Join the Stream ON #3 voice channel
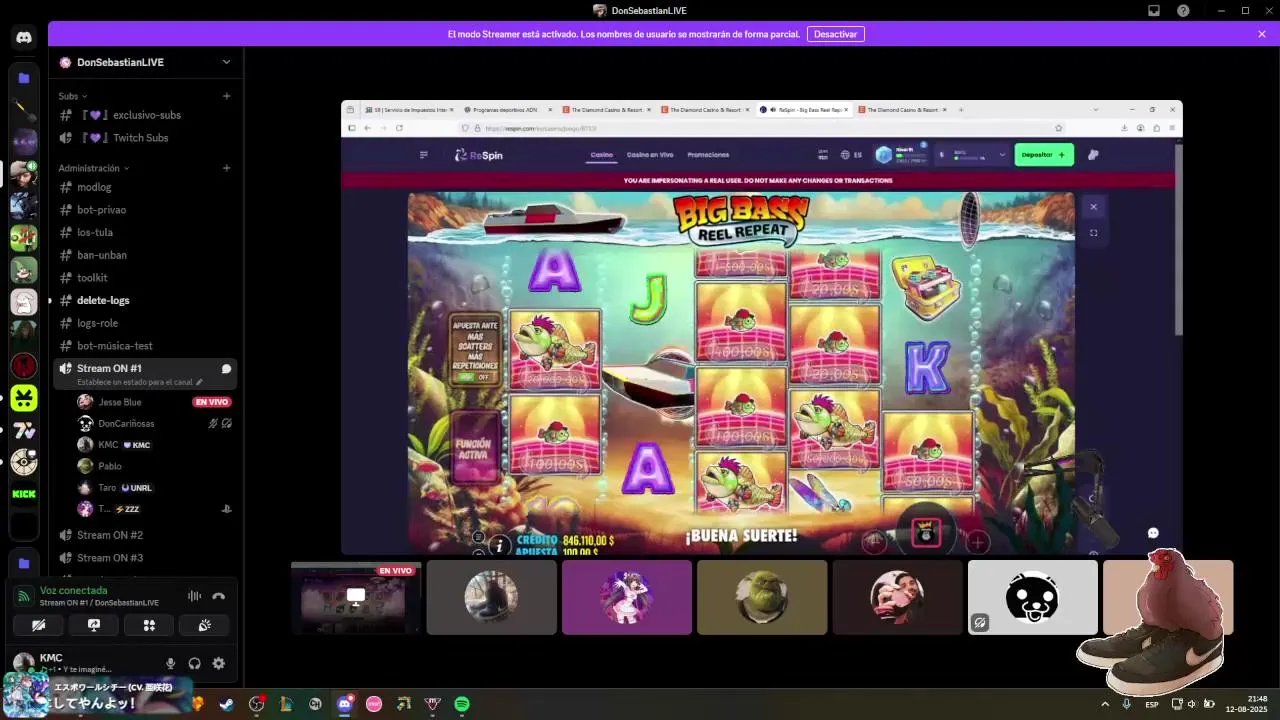 (145, 558)
